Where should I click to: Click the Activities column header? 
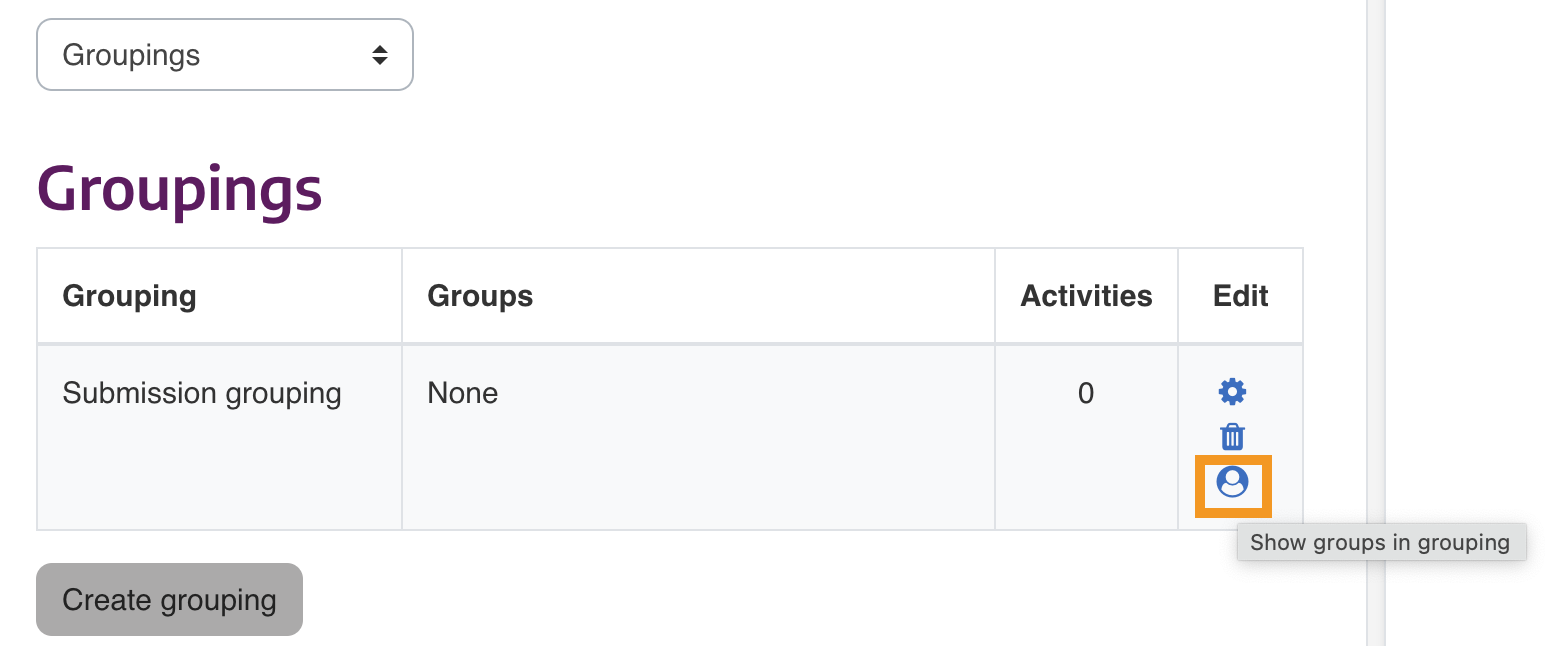1086,295
